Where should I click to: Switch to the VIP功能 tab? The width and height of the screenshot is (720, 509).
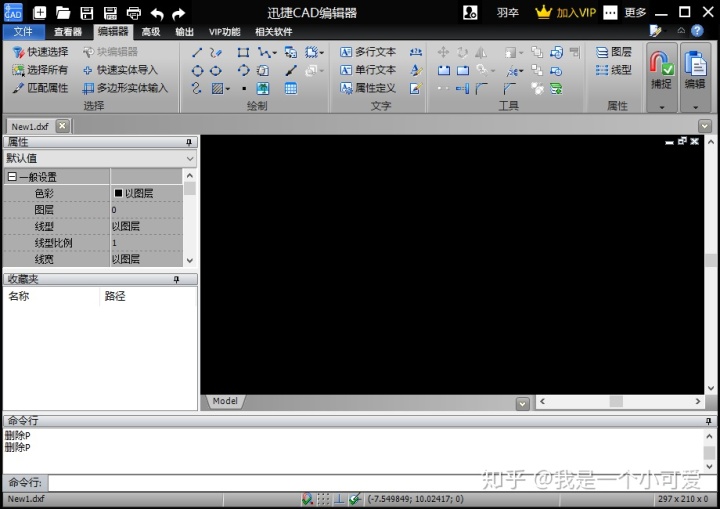[225, 32]
